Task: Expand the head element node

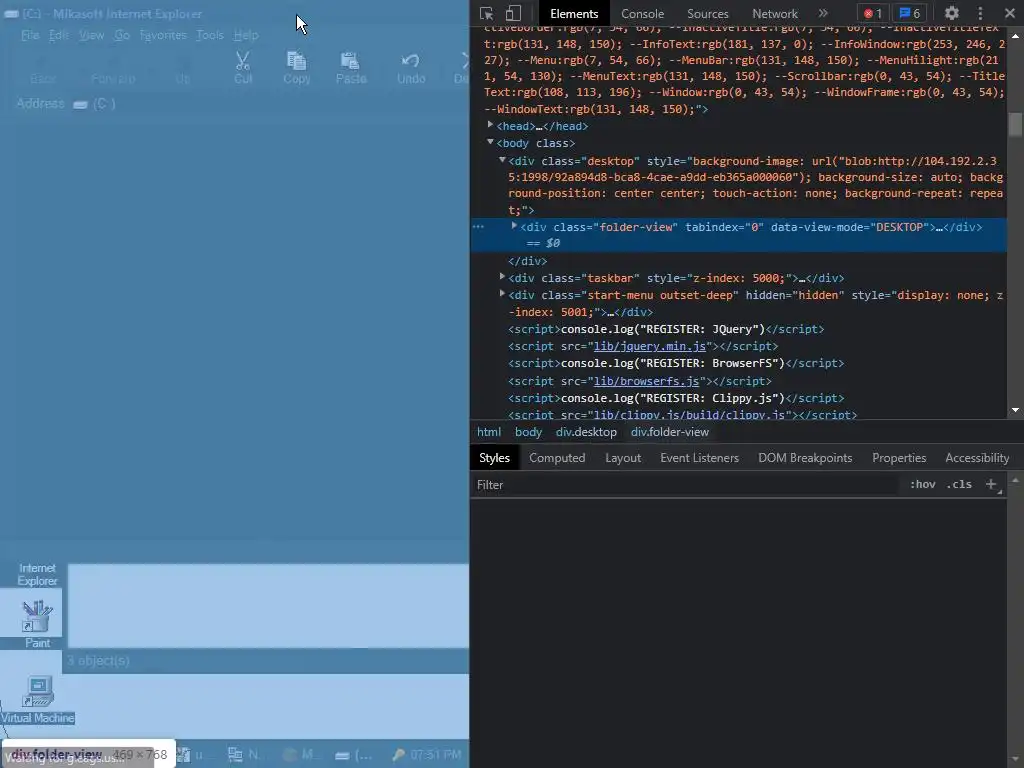Action: coord(490,125)
